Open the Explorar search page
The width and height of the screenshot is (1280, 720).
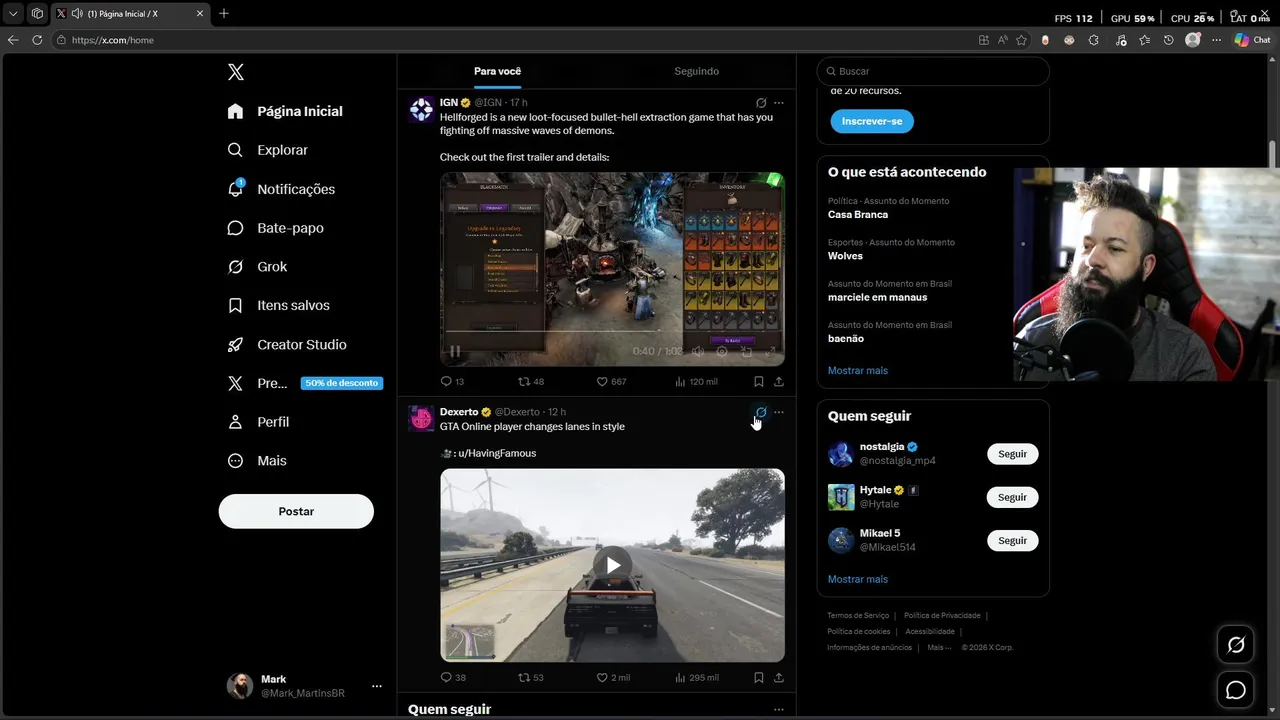pos(268,150)
